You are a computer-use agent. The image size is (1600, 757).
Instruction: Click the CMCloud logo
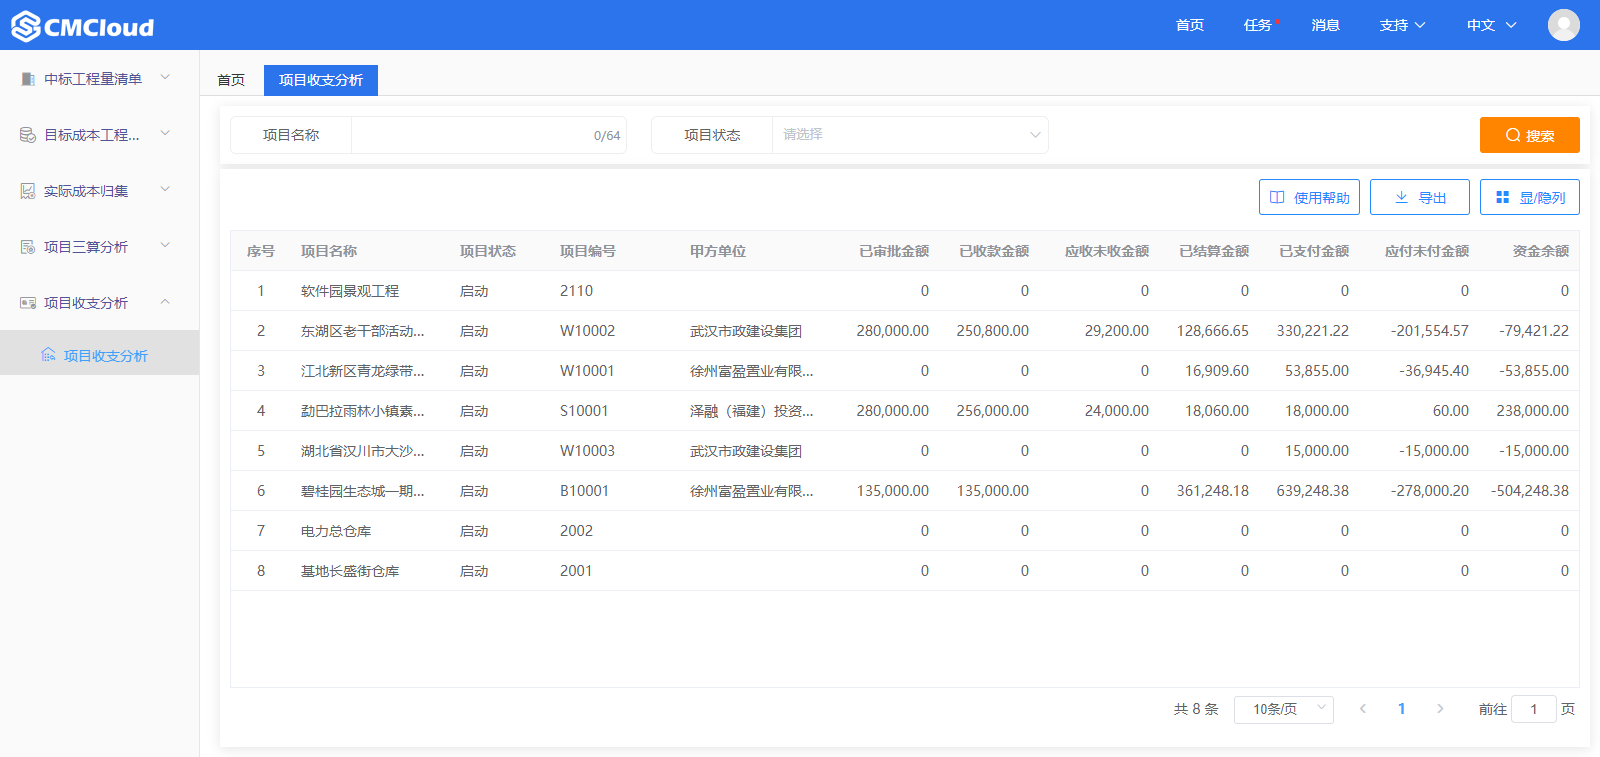click(x=83, y=26)
